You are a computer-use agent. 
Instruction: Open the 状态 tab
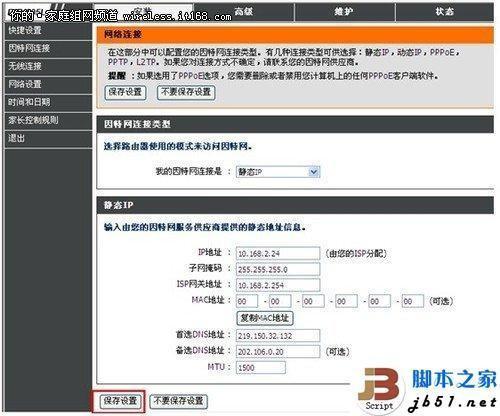click(x=445, y=12)
